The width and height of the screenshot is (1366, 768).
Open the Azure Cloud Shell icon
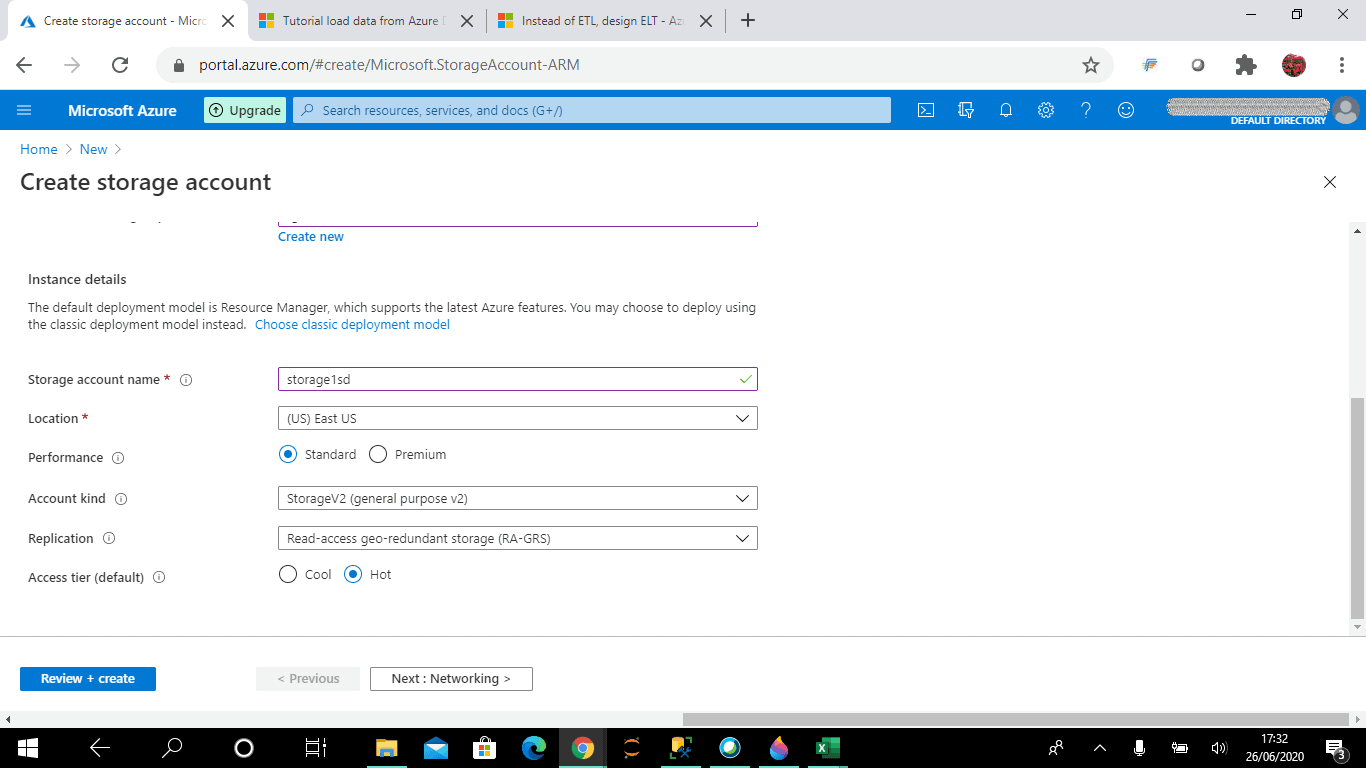(x=926, y=110)
